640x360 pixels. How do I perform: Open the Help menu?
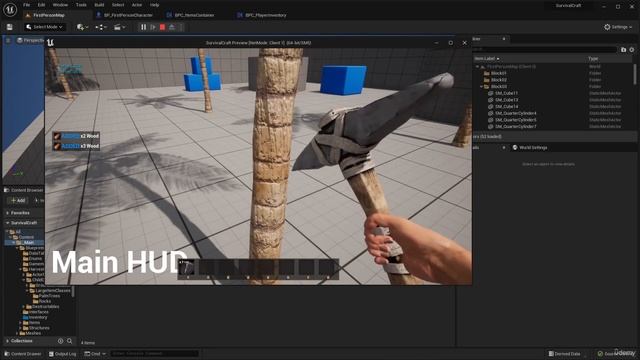[154, 5]
